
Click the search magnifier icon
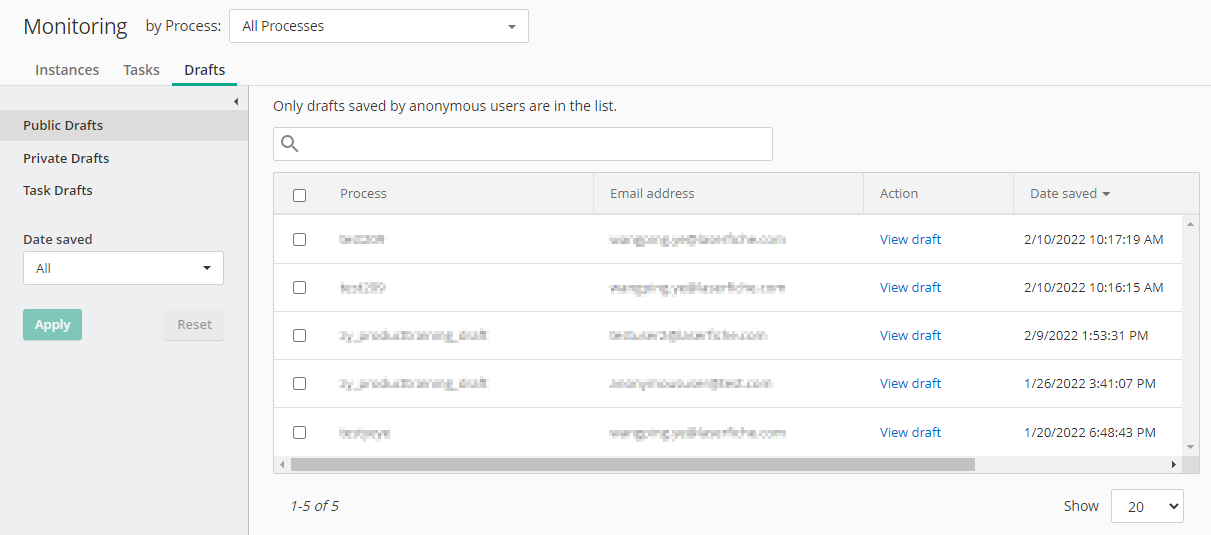pos(290,144)
